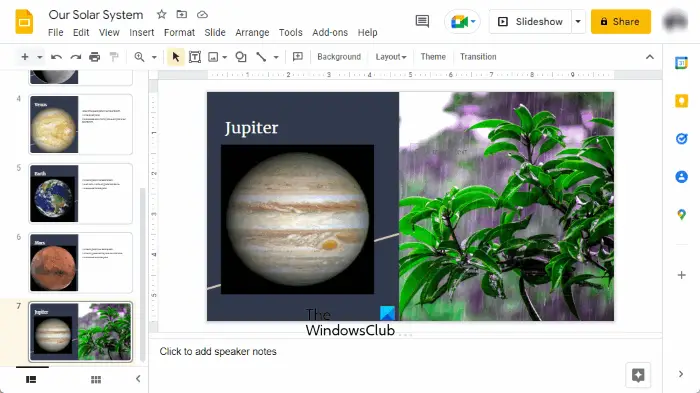Open Slideshow options dropdown arrow
Screen dimensions: 700x393
[x=578, y=21]
